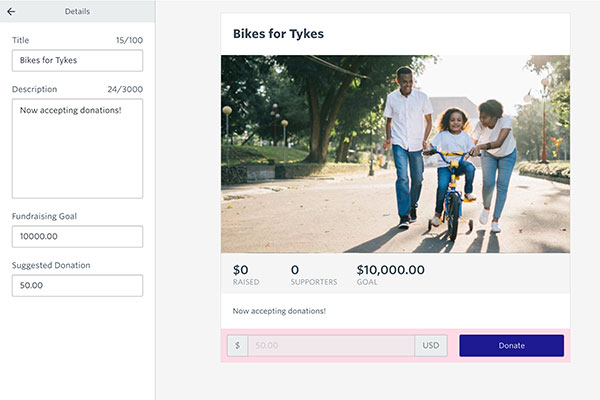The height and width of the screenshot is (400, 600).
Task: Focus the Title input field
Action: (77, 60)
